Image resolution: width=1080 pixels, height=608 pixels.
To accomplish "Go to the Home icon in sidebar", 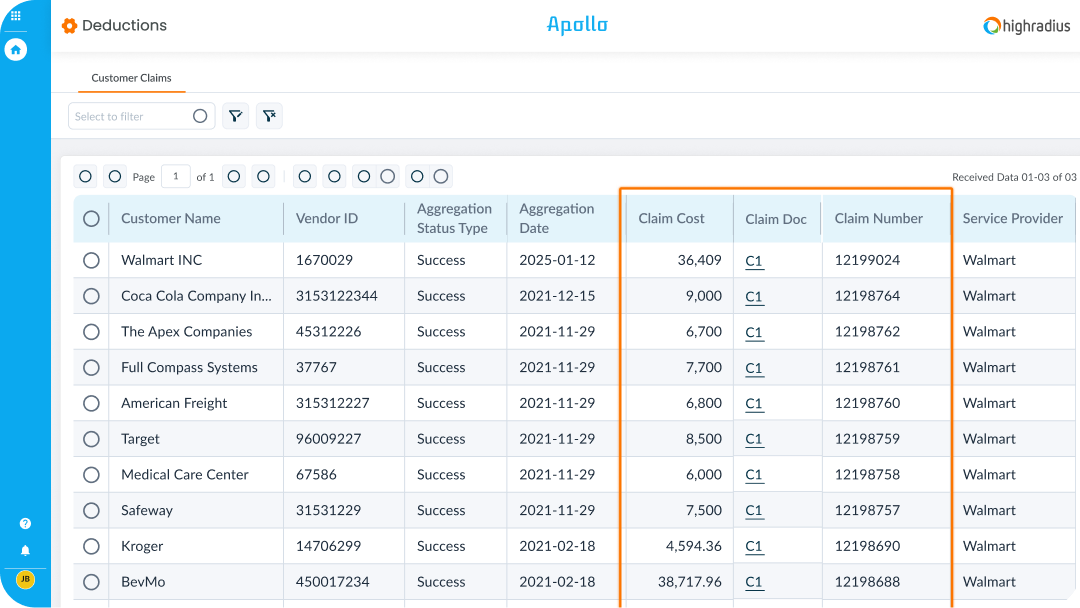I will [x=15, y=49].
